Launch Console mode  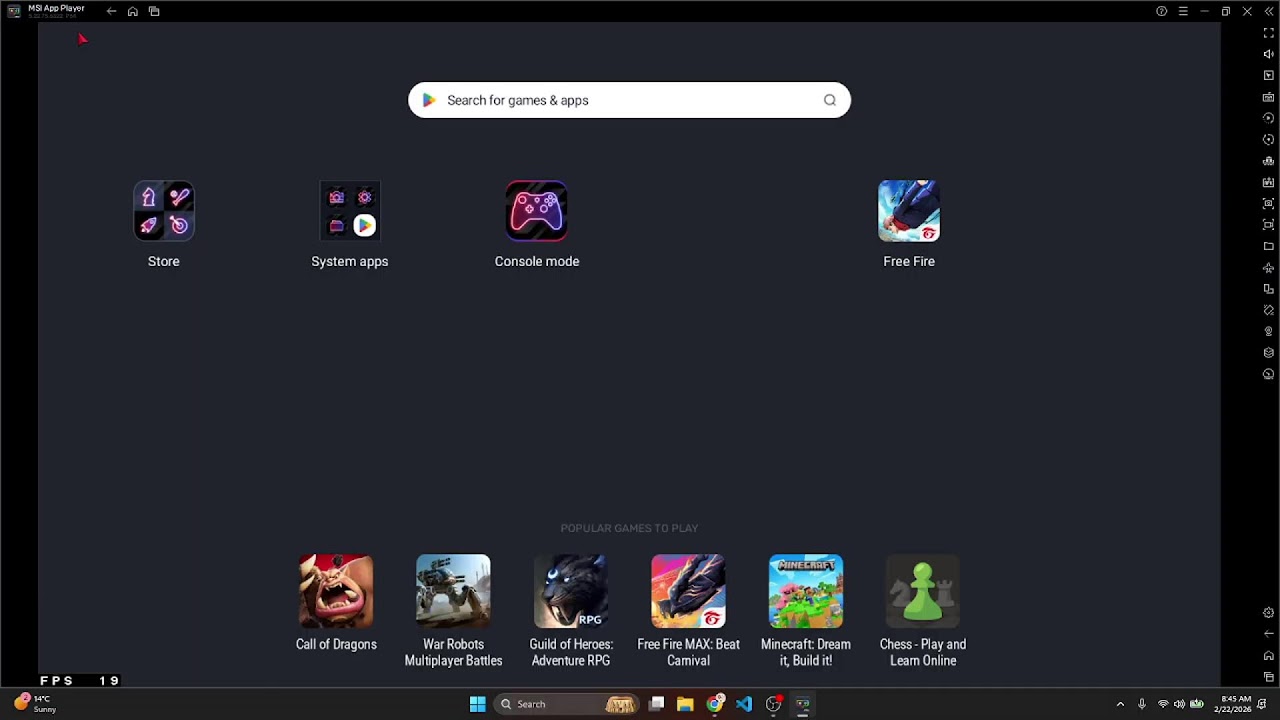click(537, 211)
